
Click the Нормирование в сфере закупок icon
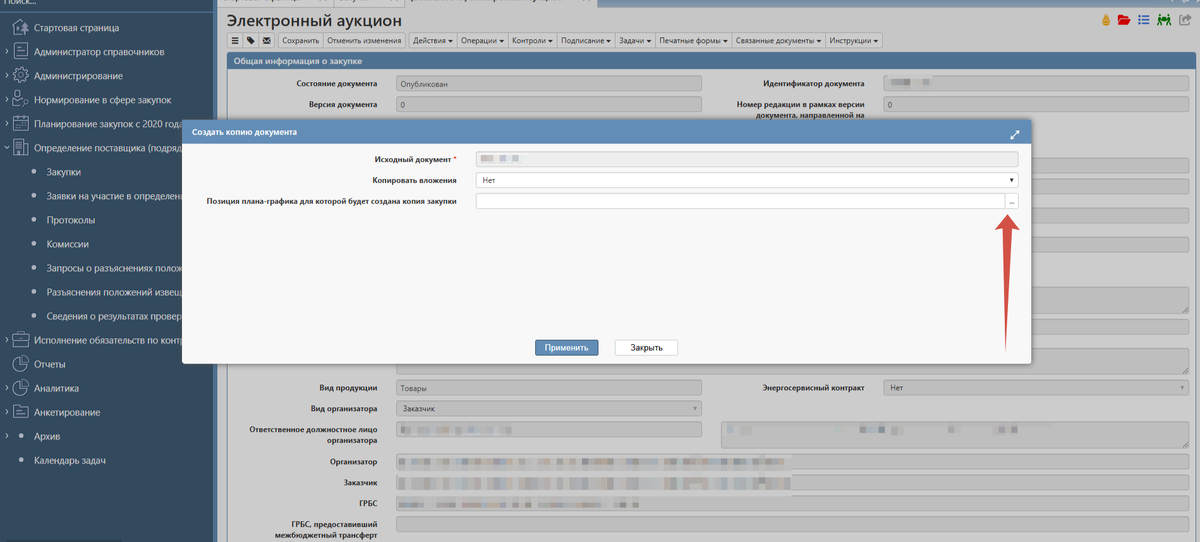click(20, 100)
